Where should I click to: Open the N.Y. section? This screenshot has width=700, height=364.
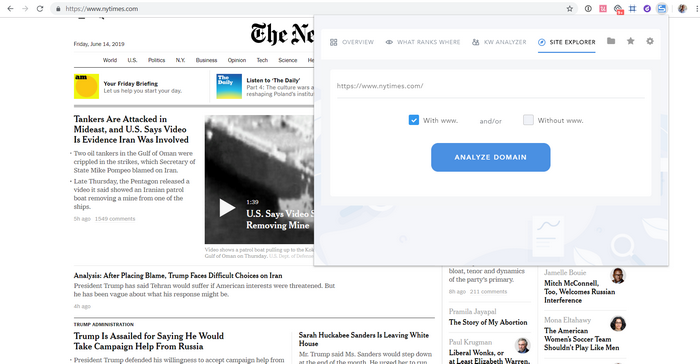point(180,60)
